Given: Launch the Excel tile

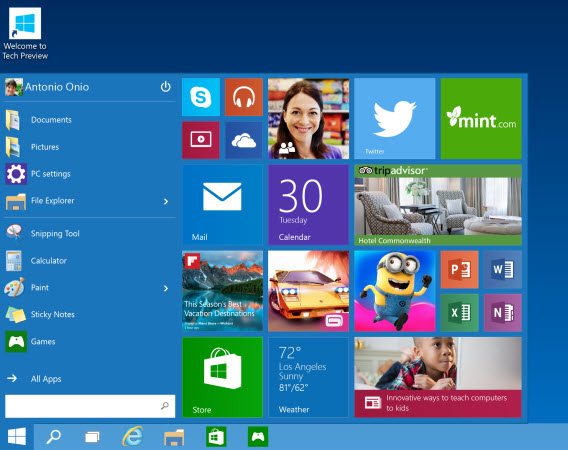Looking at the screenshot, I should click(x=459, y=313).
